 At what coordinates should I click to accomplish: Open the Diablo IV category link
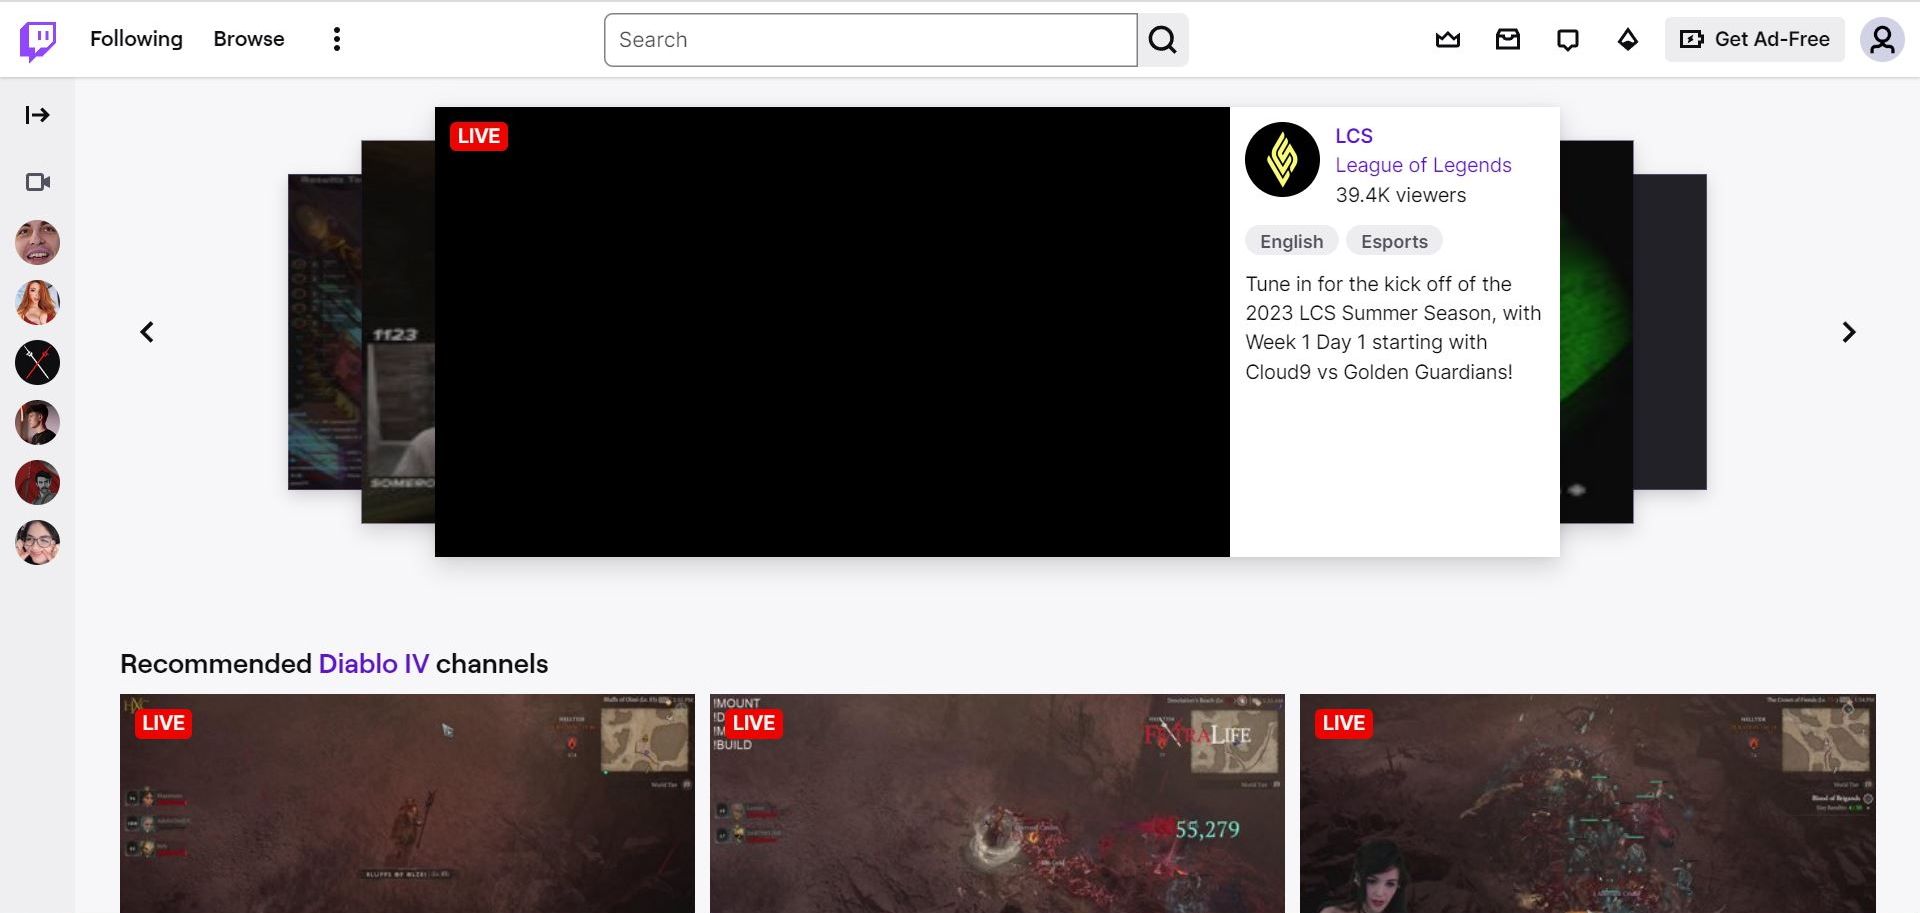[373, 663]
